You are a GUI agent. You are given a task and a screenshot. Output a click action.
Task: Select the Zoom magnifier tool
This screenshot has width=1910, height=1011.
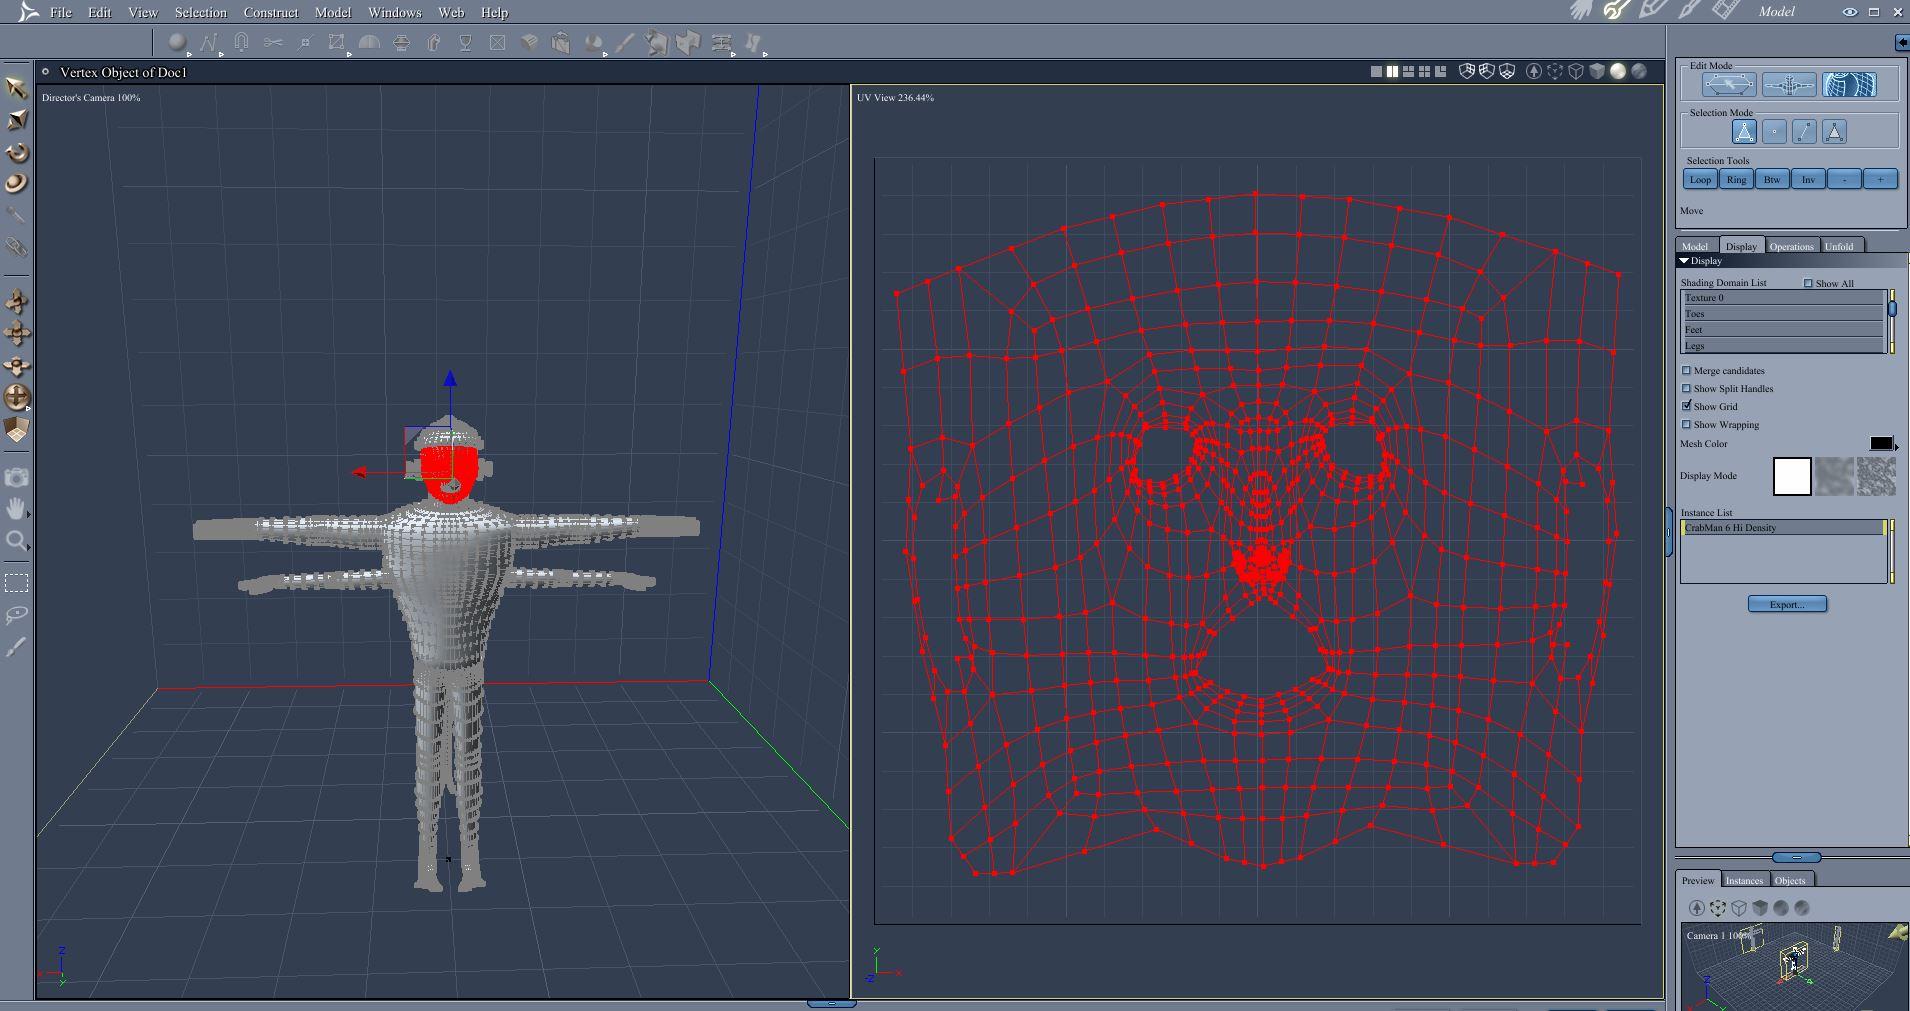16,542
